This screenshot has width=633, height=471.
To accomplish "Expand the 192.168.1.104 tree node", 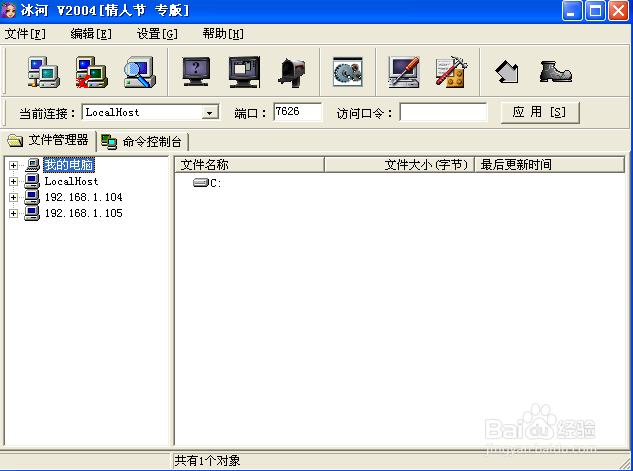I will (x=13, y=197).
